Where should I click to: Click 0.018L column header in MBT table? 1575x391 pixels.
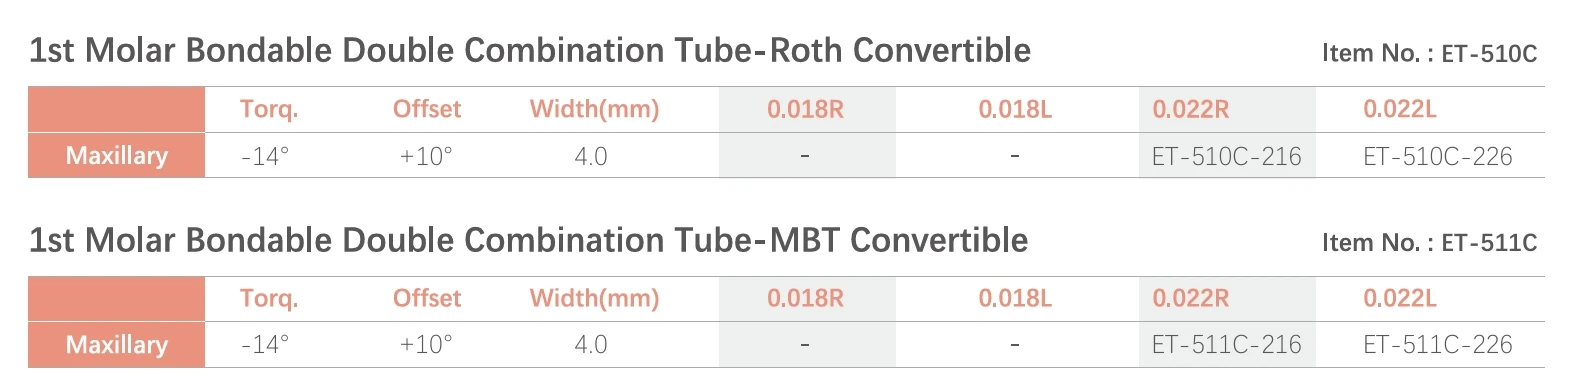(1015, 298)
